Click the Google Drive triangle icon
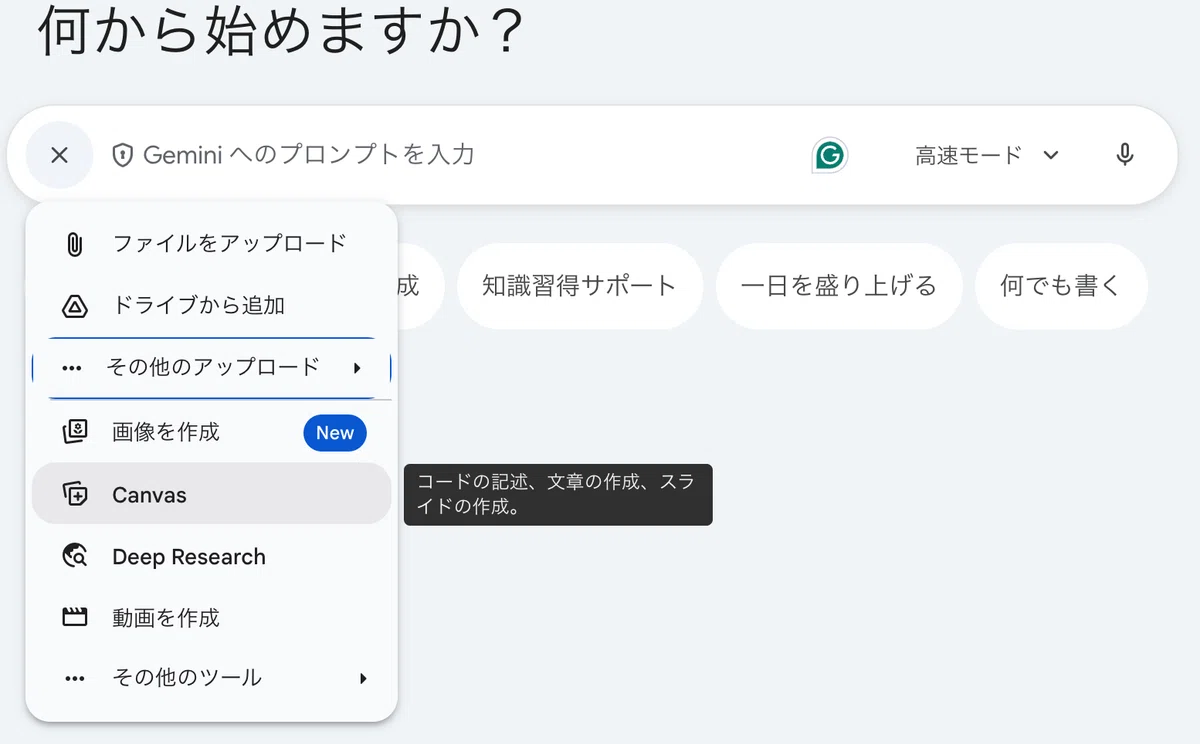 [74, 306]
